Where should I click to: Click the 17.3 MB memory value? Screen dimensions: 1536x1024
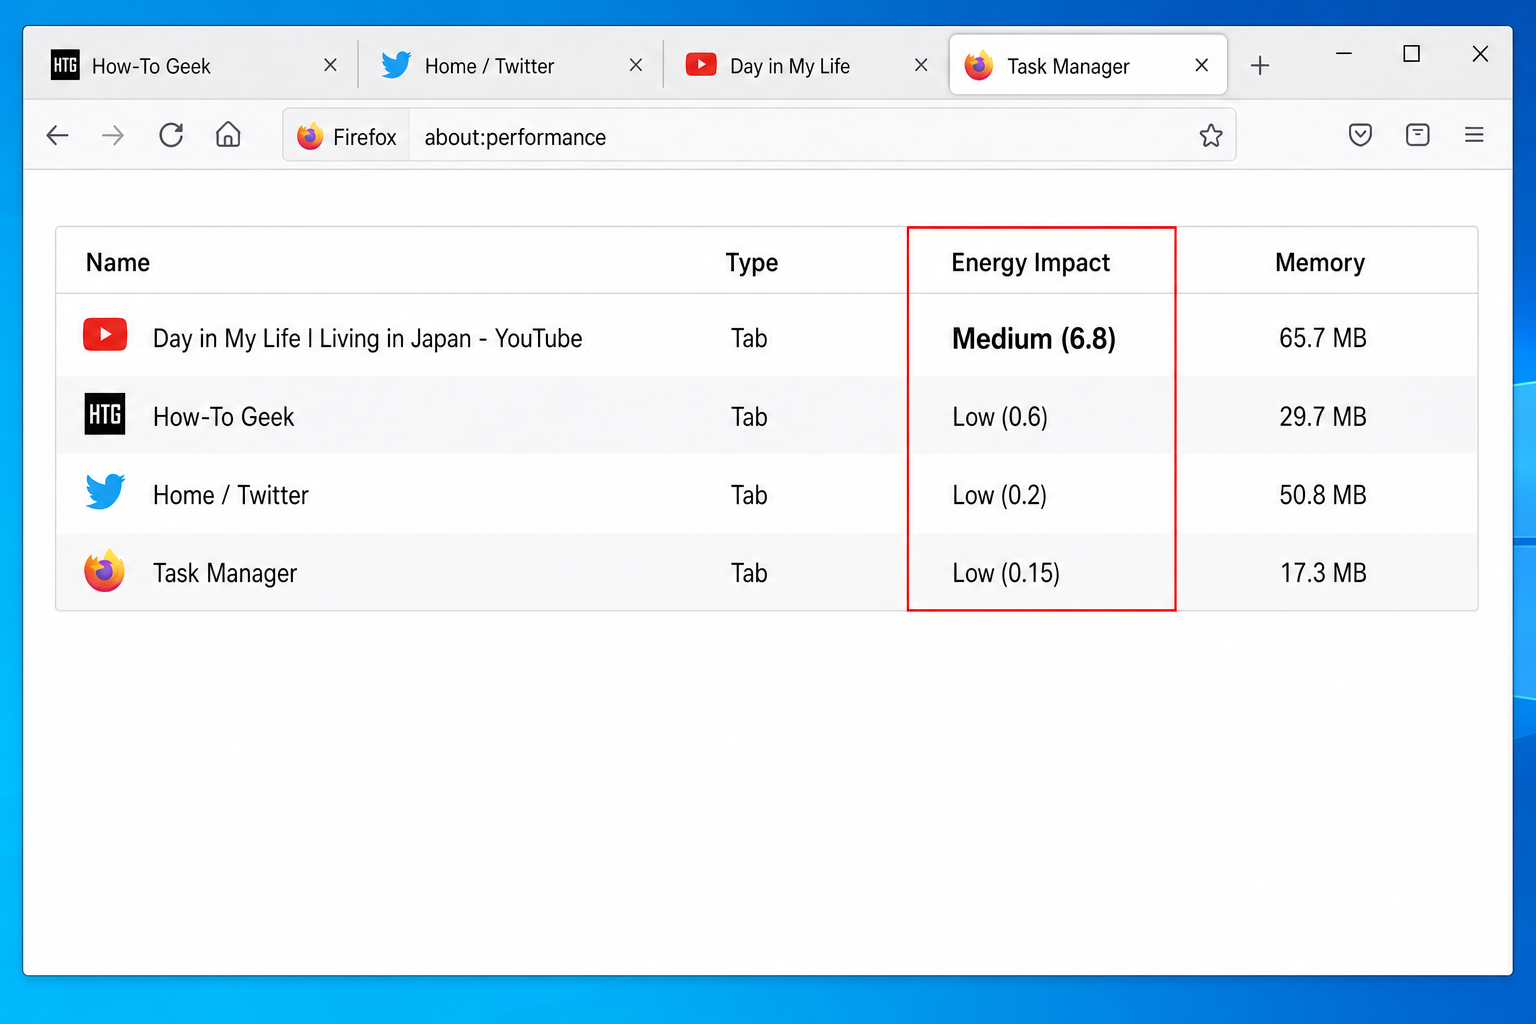tap(1323, 573)
